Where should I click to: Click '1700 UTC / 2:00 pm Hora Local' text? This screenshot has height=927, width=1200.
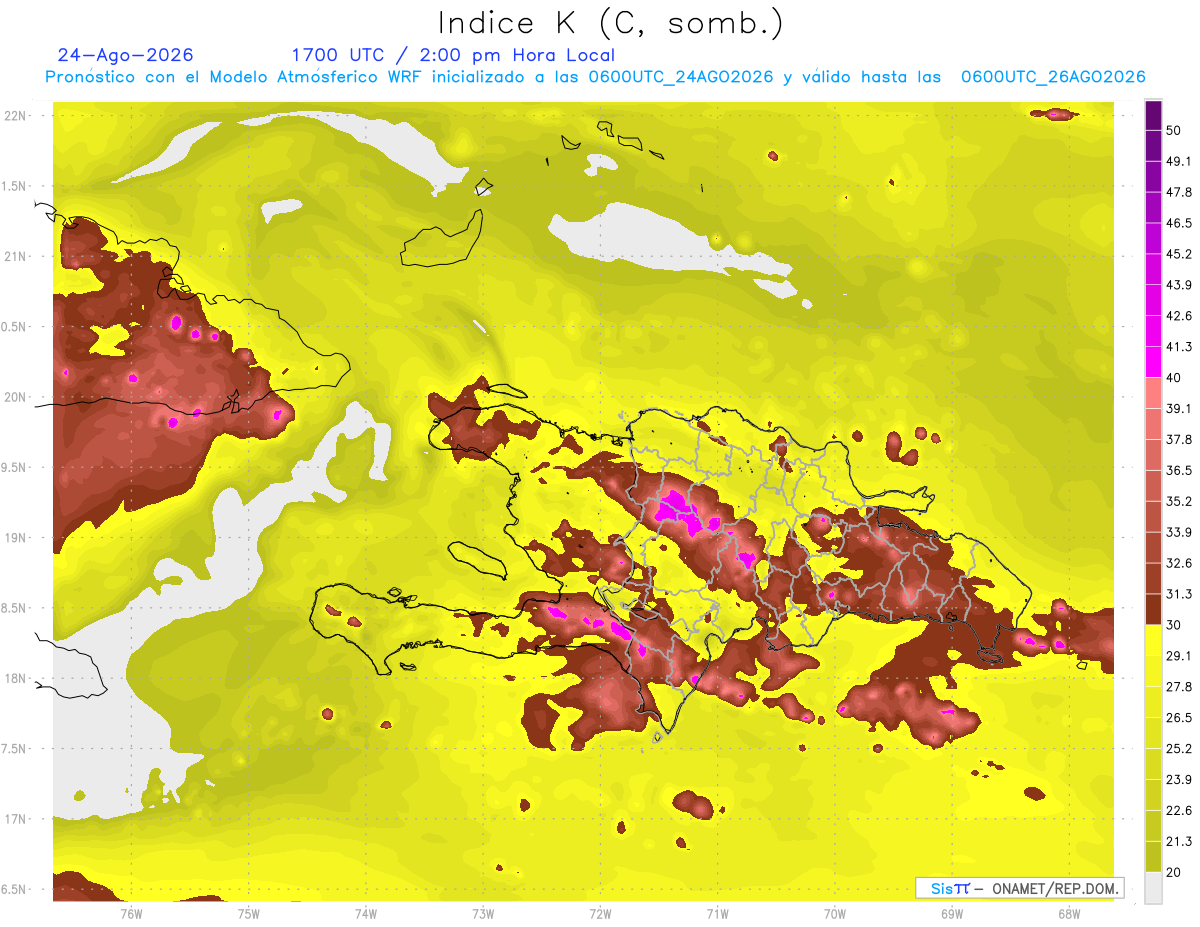coord(453,55)
